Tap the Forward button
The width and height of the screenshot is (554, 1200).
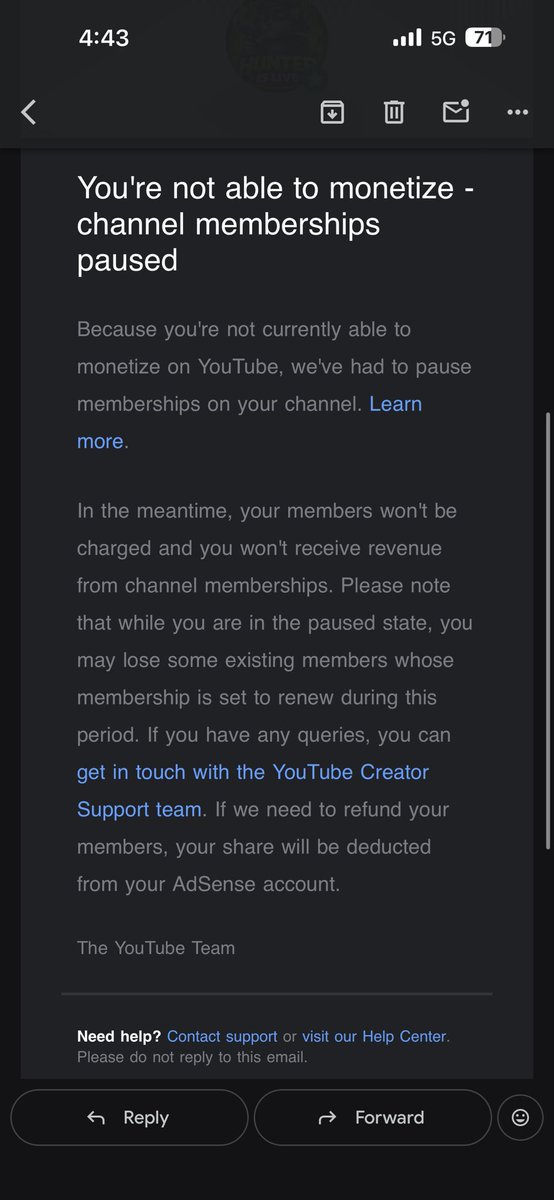point(372,1117)
